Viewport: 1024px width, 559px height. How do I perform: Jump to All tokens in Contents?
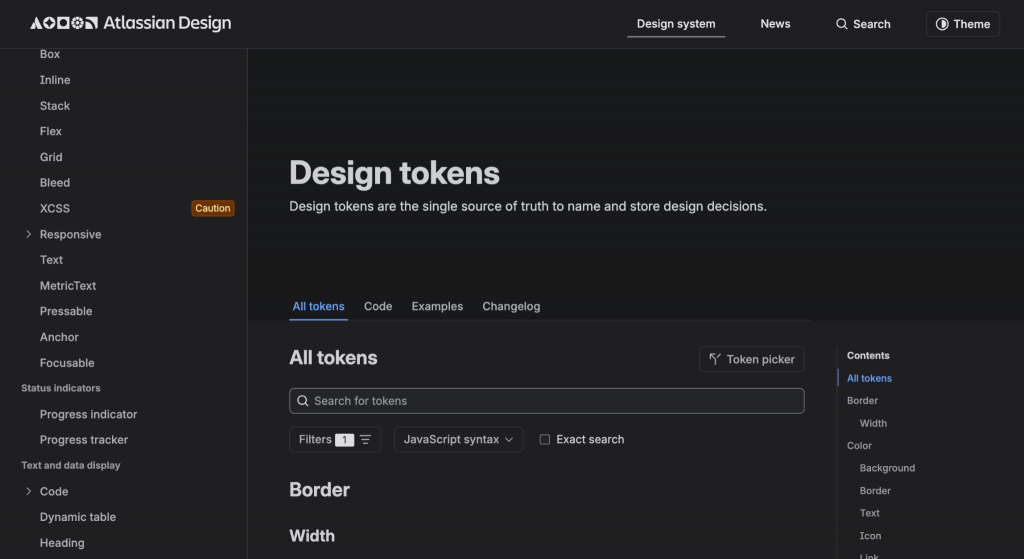(x=869, y=378)
